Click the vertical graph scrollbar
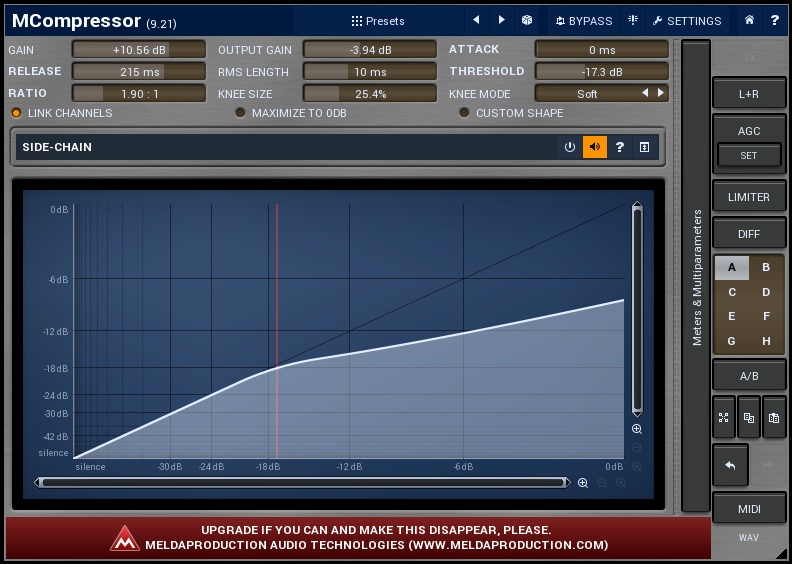 [x=637, y=310]
